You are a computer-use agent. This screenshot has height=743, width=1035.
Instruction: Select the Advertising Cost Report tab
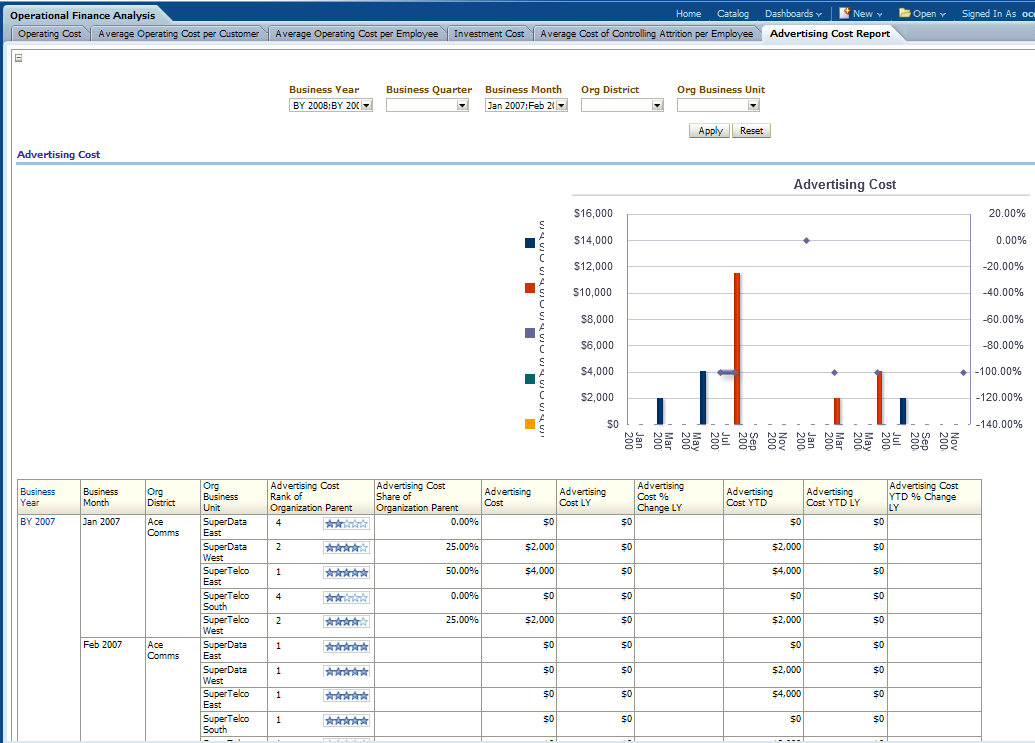(x=830, y=34)
